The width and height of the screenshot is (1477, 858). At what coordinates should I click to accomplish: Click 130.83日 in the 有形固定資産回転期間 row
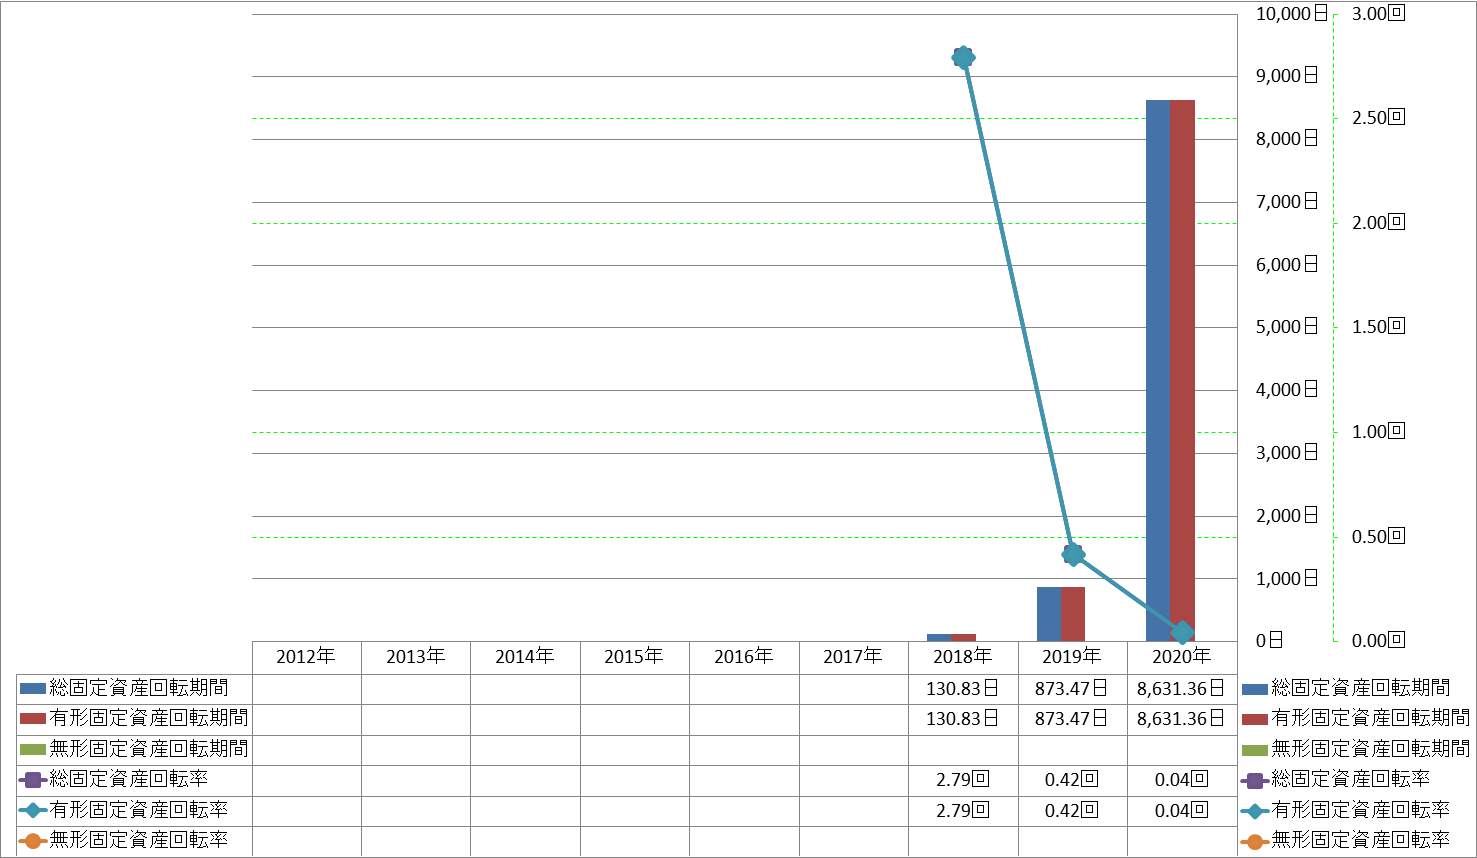(x=963, y=719)
